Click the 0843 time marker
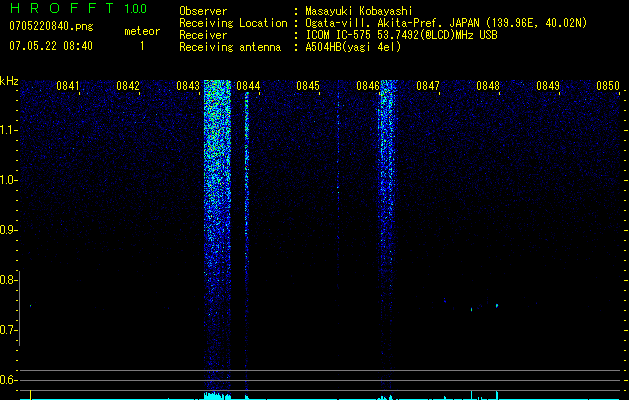Image resolution: width=629 pixels, height=400 pixels. 188,86
